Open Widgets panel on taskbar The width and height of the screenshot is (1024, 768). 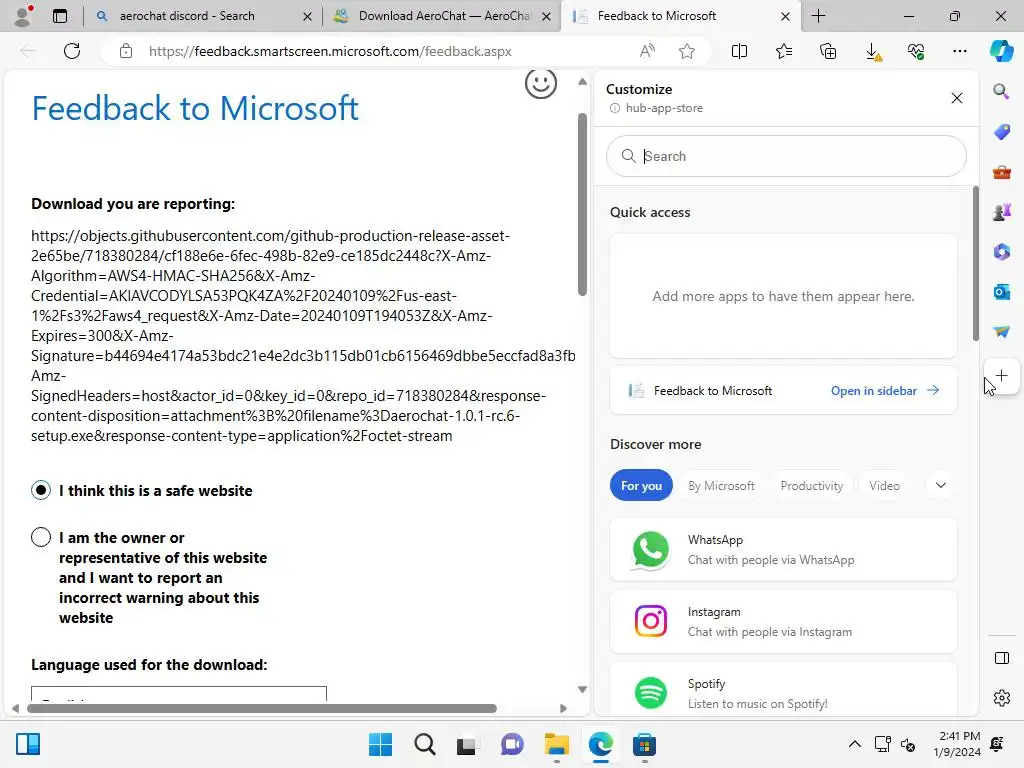(28, 744)
